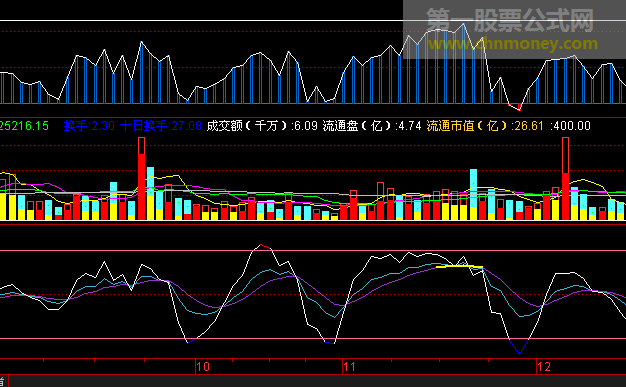Click the green 25216.15 volume value
Viewport: 626px width, 387px height.
tap(24, 126)
